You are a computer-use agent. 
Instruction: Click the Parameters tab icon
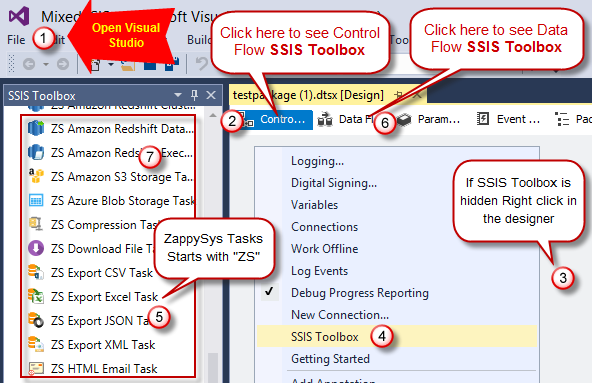click(x=404, y=120)
